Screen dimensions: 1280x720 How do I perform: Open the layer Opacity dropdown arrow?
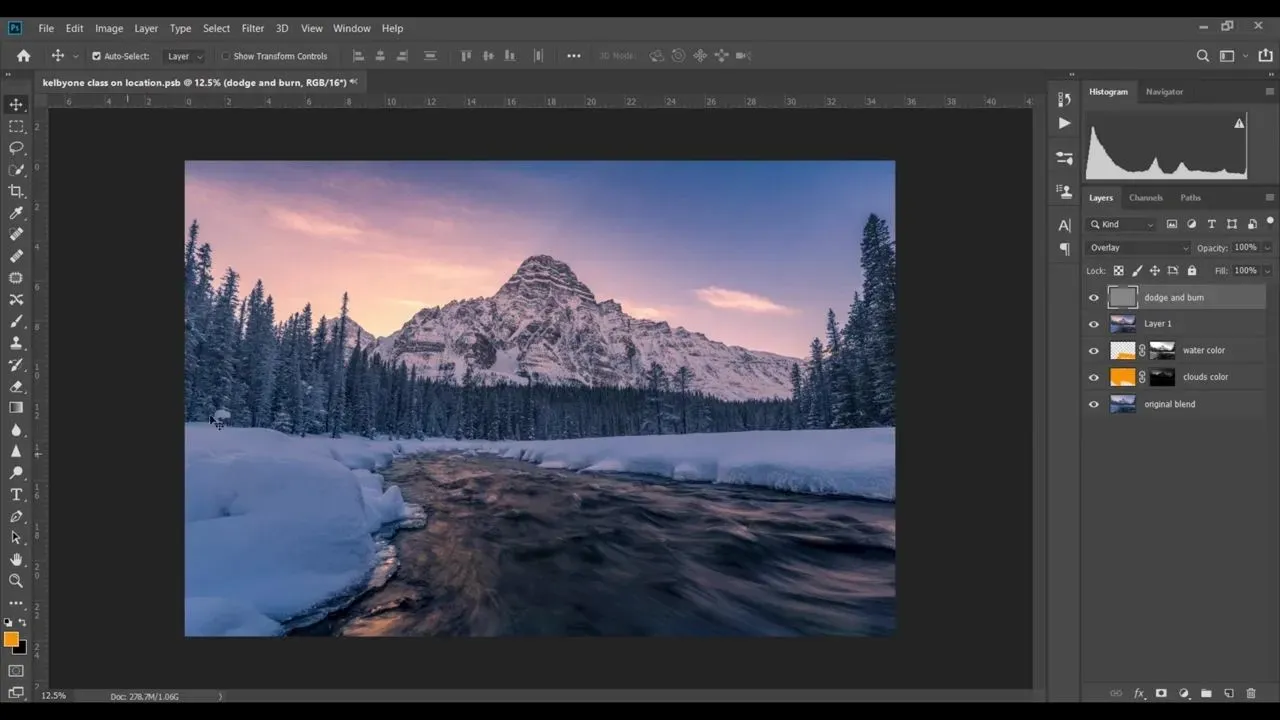(x=1267, y=248)
